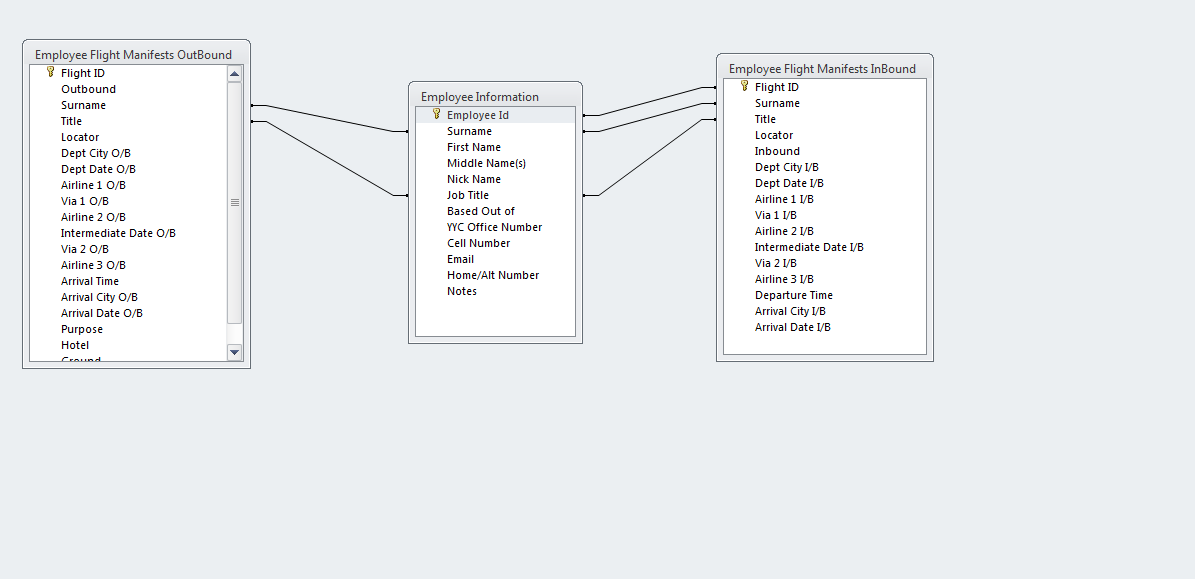1195x579 pixels.
Task: Select the Based Out of field
Action: point(481,211)
